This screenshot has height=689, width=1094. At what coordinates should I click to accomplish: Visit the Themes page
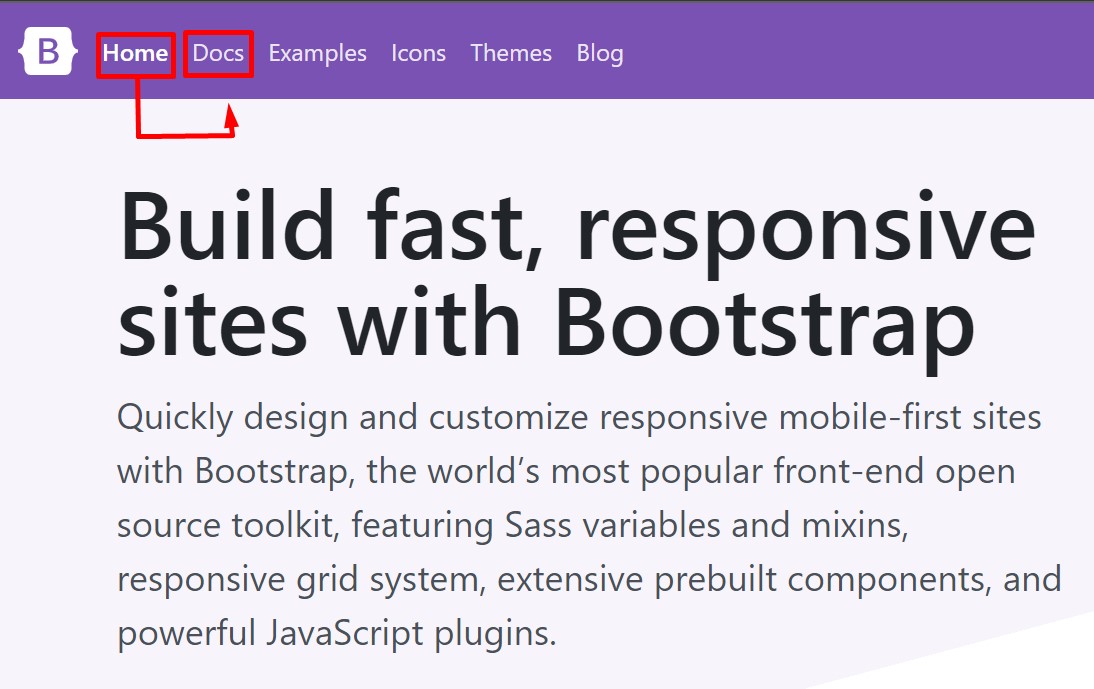[511, 53]
